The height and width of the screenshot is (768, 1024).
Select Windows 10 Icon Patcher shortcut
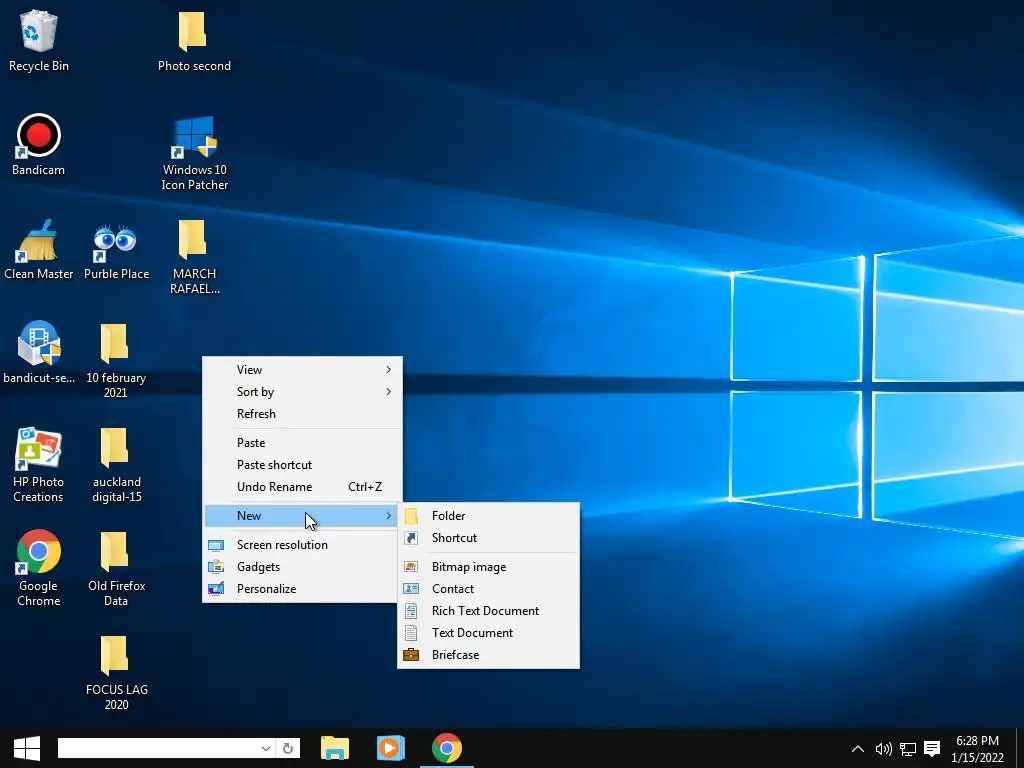[194, 152]
